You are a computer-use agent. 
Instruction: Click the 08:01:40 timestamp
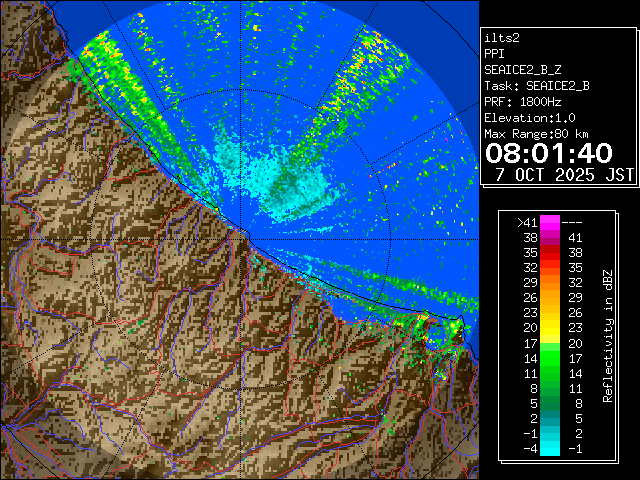tap(548, 153)
